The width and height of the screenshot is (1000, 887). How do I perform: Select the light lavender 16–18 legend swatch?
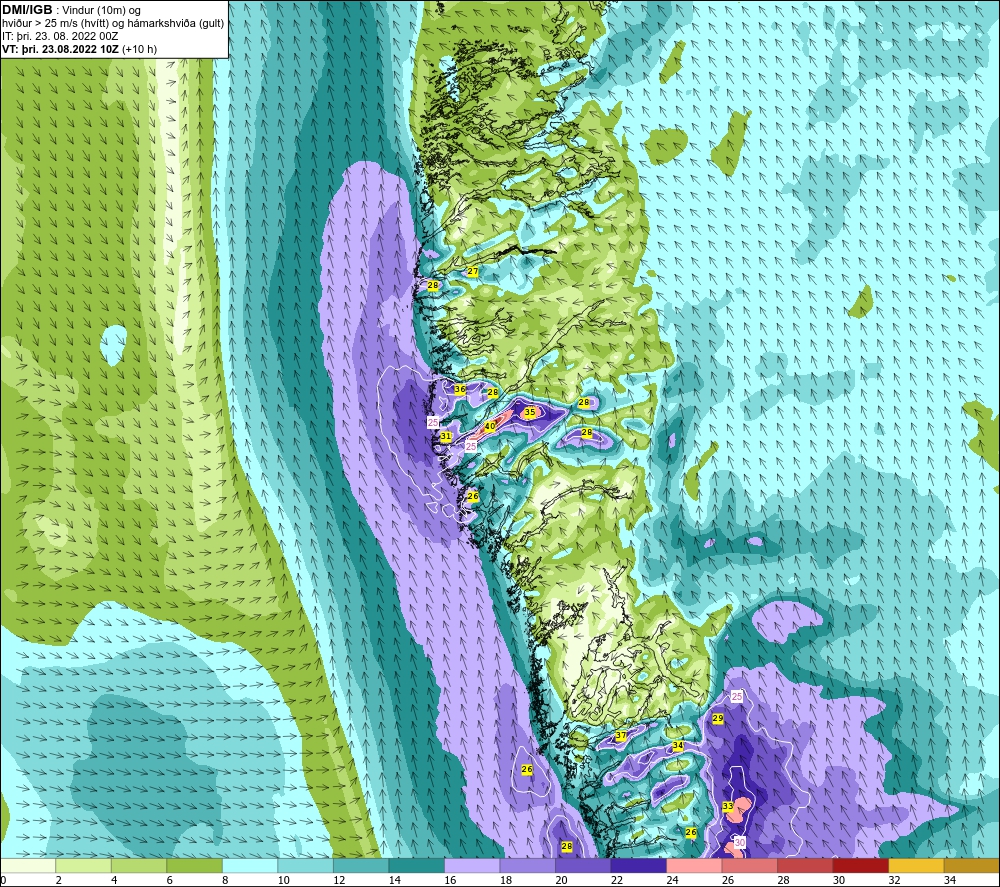[472, 866]
